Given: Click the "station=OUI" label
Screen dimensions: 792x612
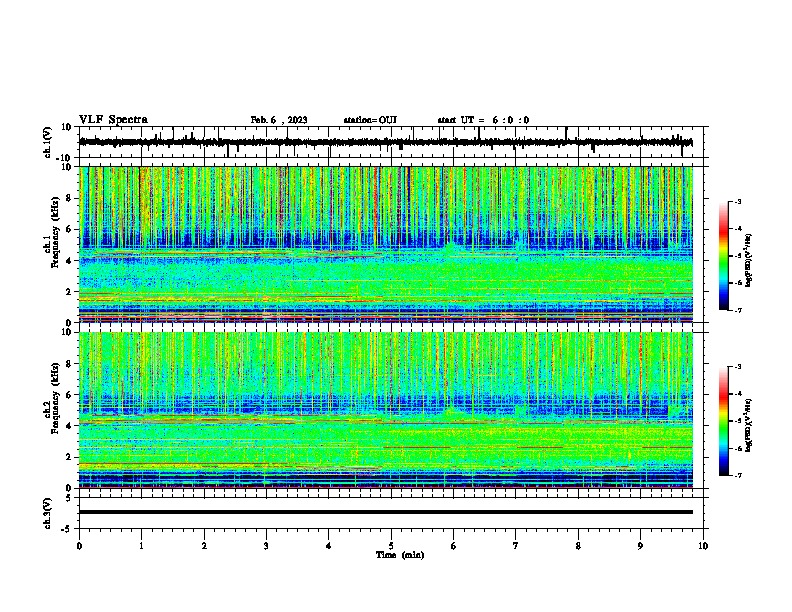Looking at the screenshot, I should click(370, 120).
